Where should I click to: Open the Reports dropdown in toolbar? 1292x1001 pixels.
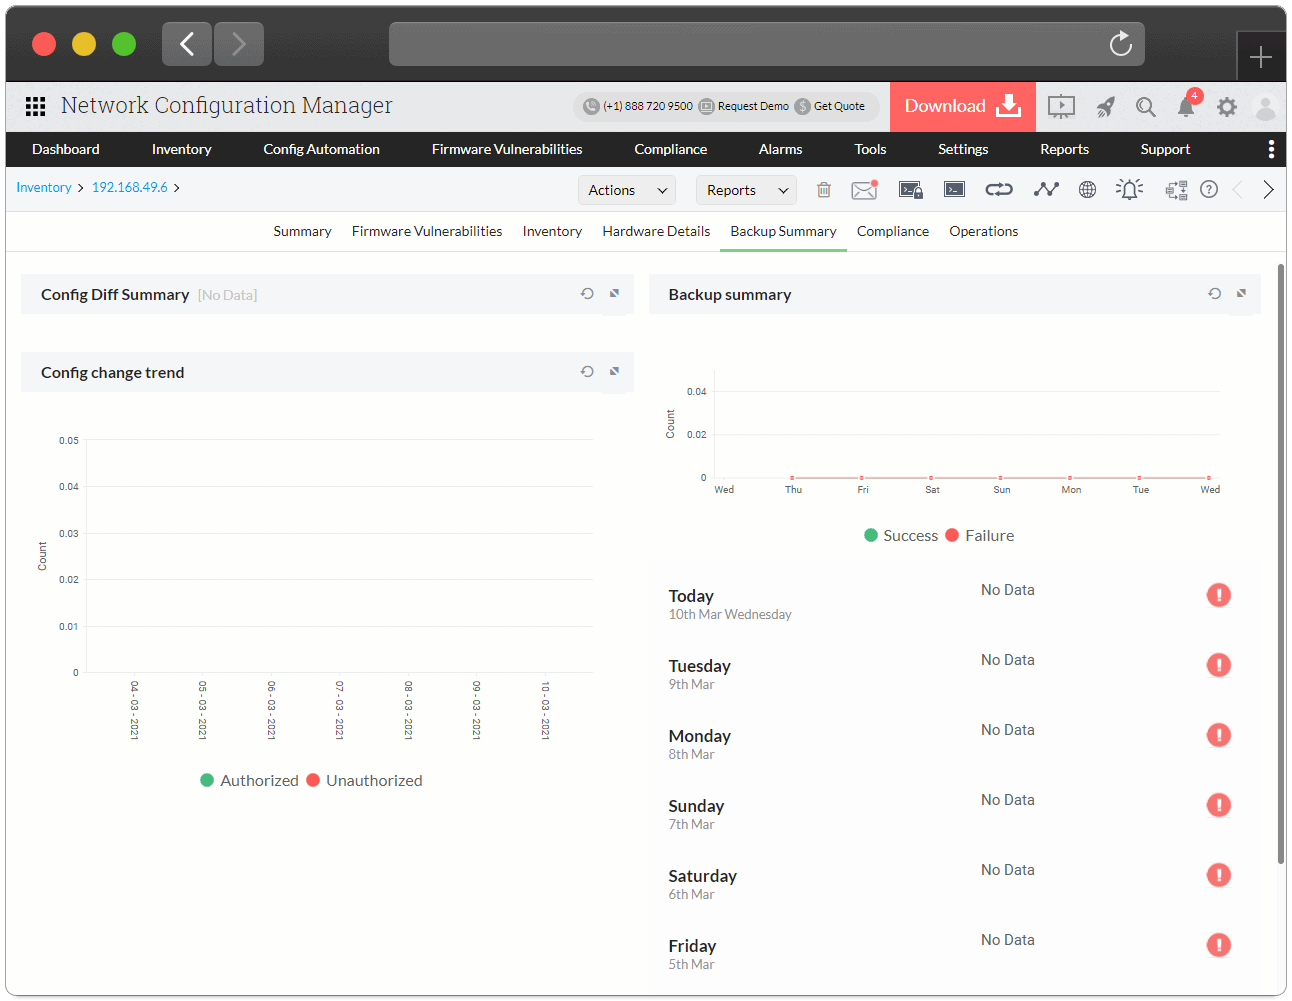coord(746,190)
